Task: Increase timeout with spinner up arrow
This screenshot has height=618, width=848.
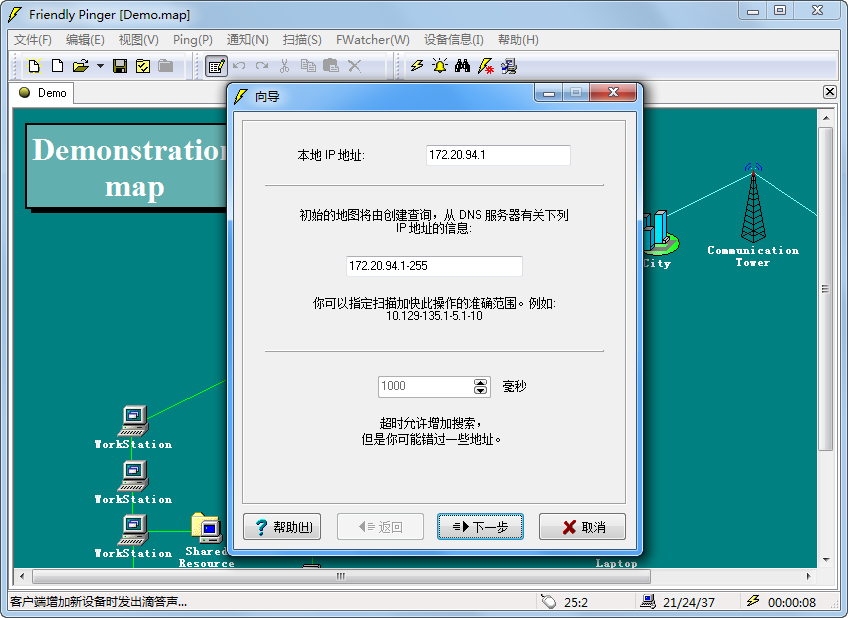Action: click(x=480, y=382)
